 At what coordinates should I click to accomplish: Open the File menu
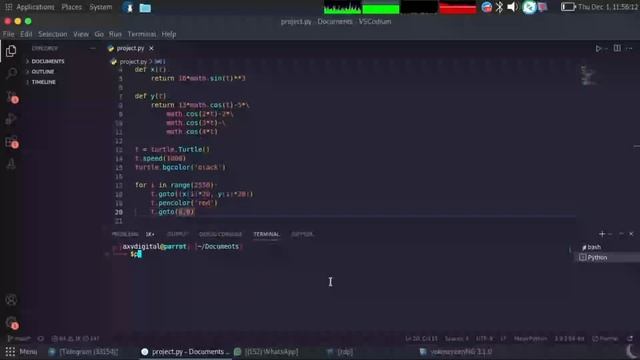9,34
